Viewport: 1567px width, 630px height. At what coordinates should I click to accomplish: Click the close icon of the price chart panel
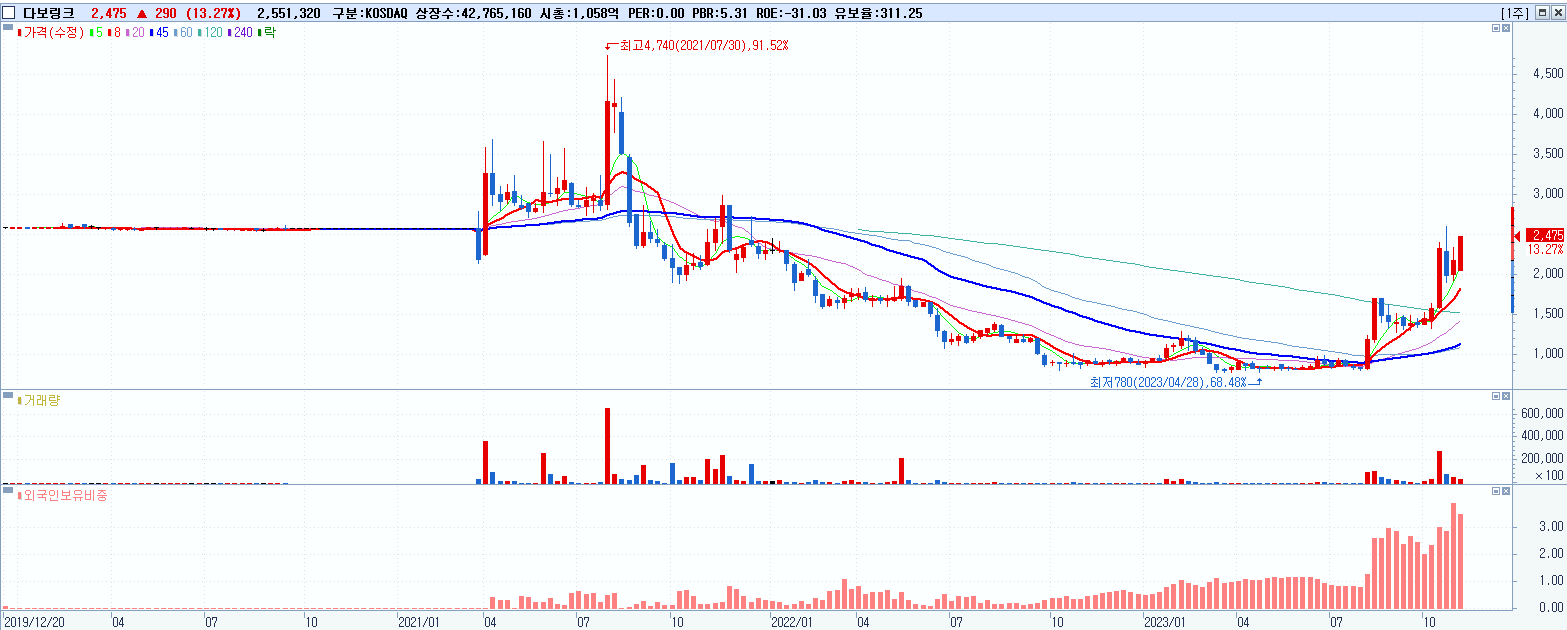click(1508, 30)
